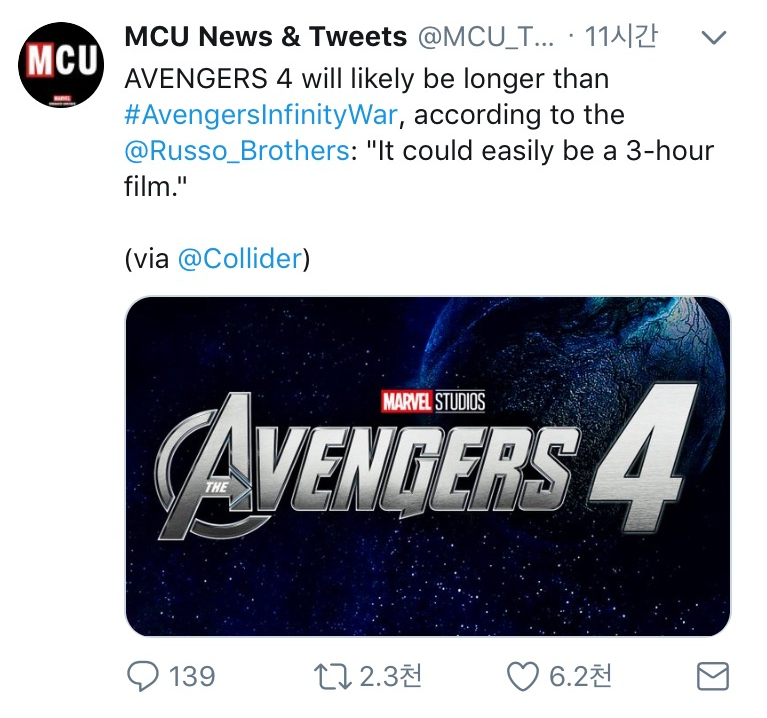Click the 2.3천 retweet count
This screenshot has width=767, height=718.
point(391,677)
